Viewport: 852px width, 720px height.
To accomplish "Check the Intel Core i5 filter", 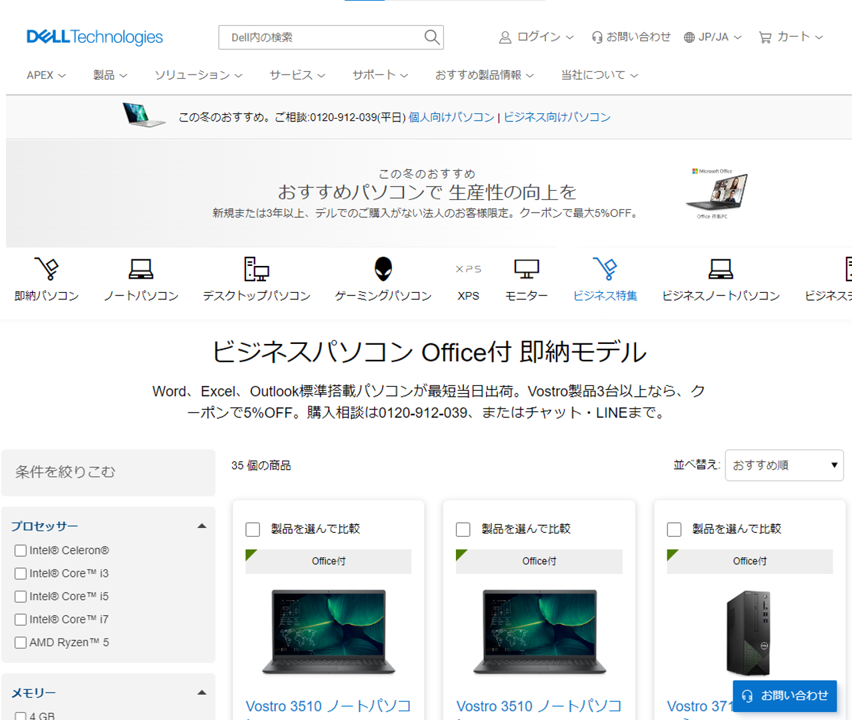I will 21,597.
